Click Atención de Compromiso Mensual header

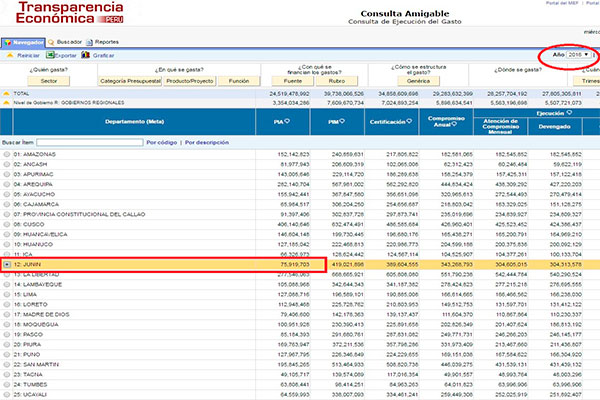(501, 126)
